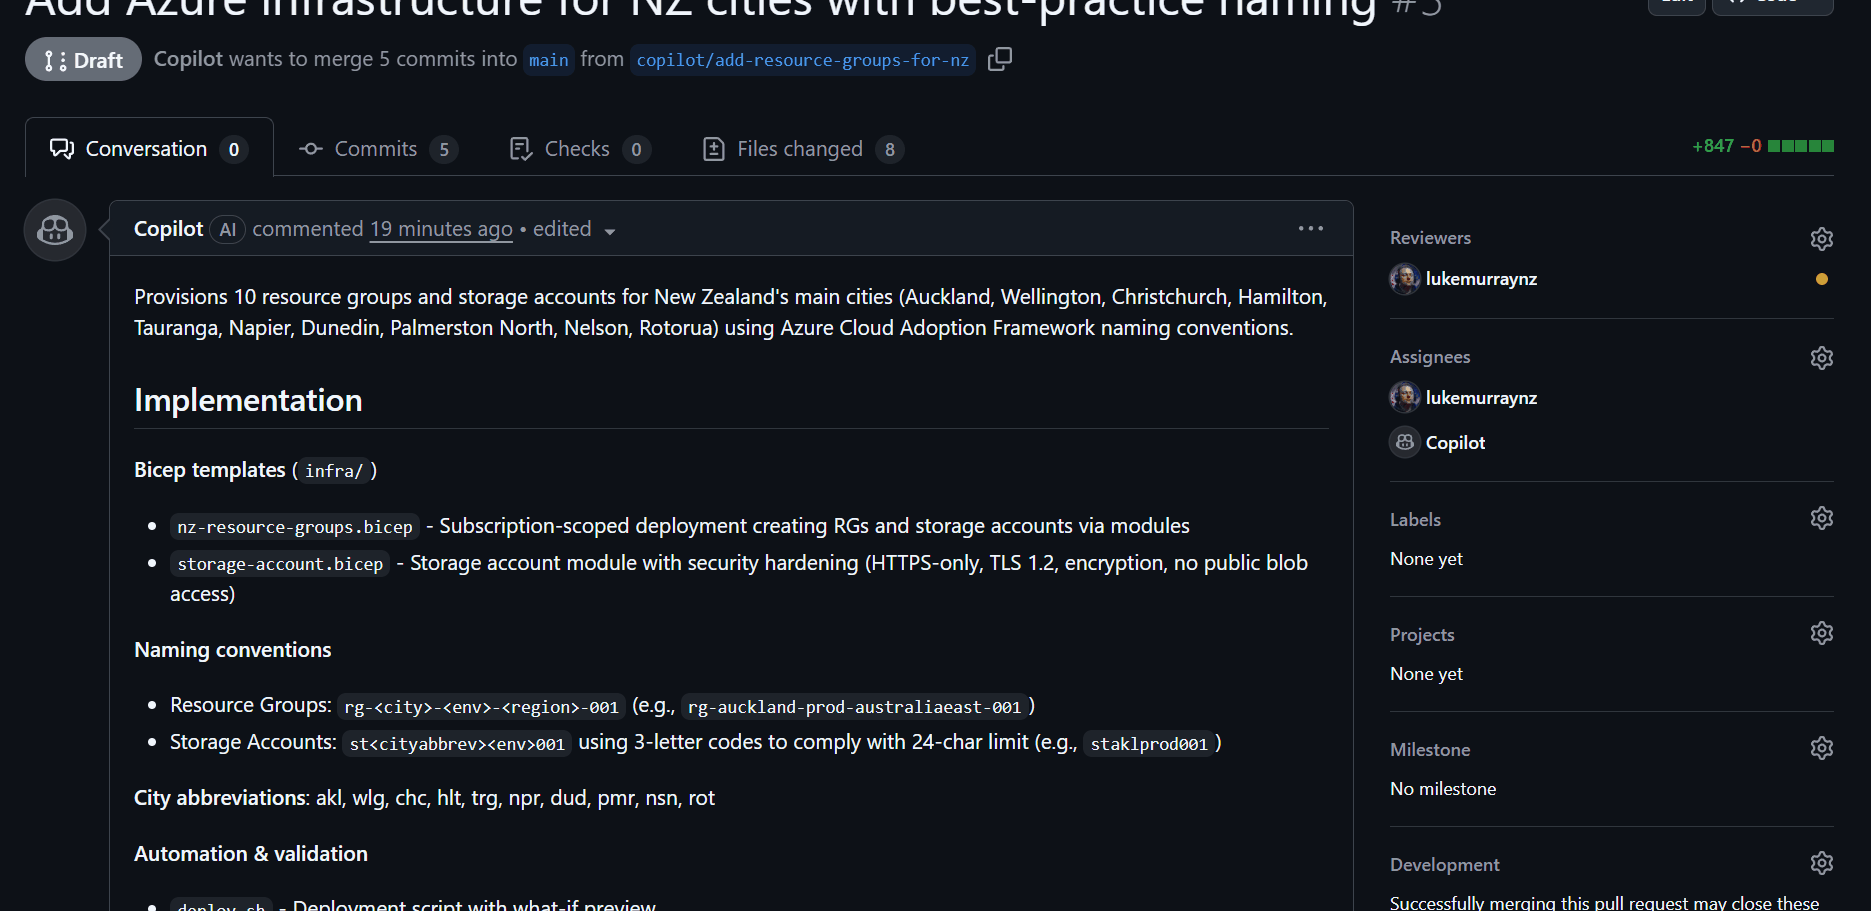
Task: Open Milestone settings gear
Action: pos(1821,748)
